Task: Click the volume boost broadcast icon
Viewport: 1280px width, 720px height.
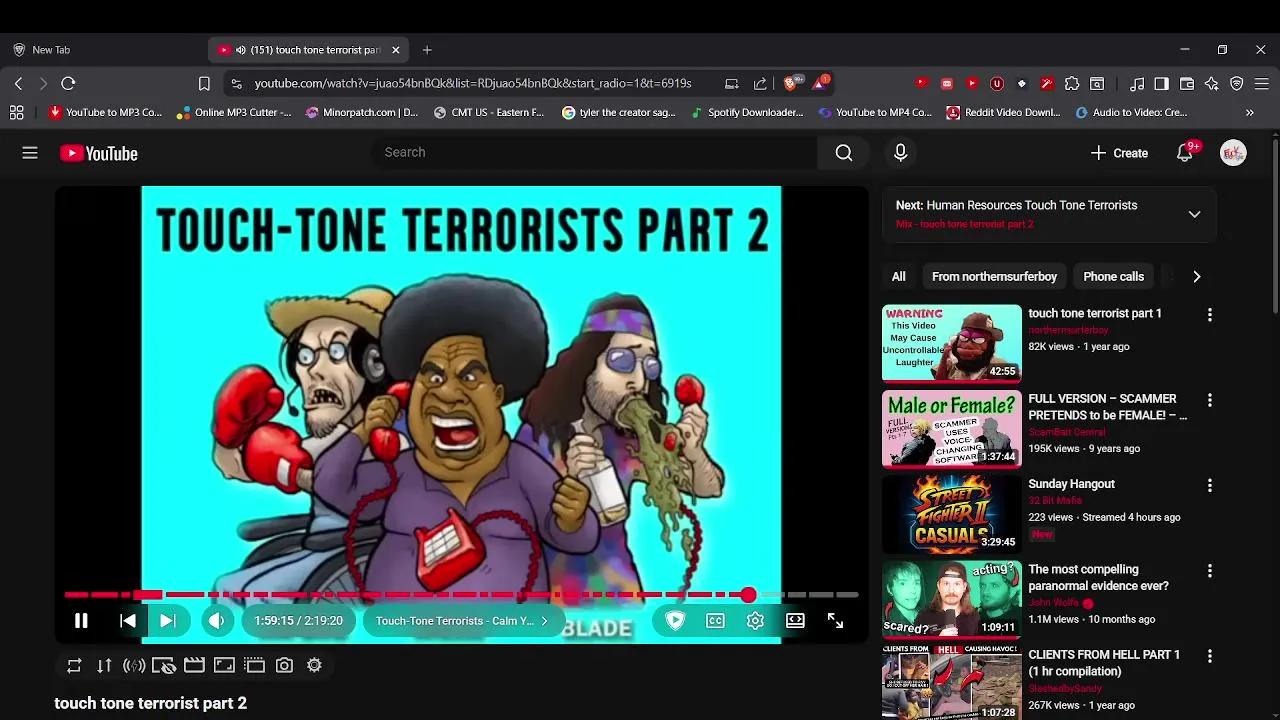Action: (134, 665)
